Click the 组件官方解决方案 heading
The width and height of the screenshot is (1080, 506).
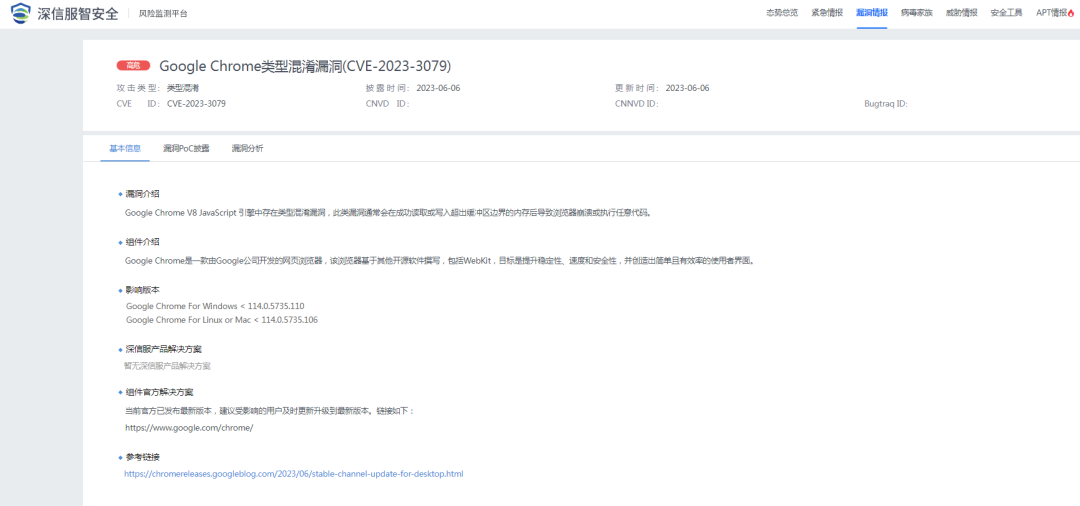tap(159, 392)
